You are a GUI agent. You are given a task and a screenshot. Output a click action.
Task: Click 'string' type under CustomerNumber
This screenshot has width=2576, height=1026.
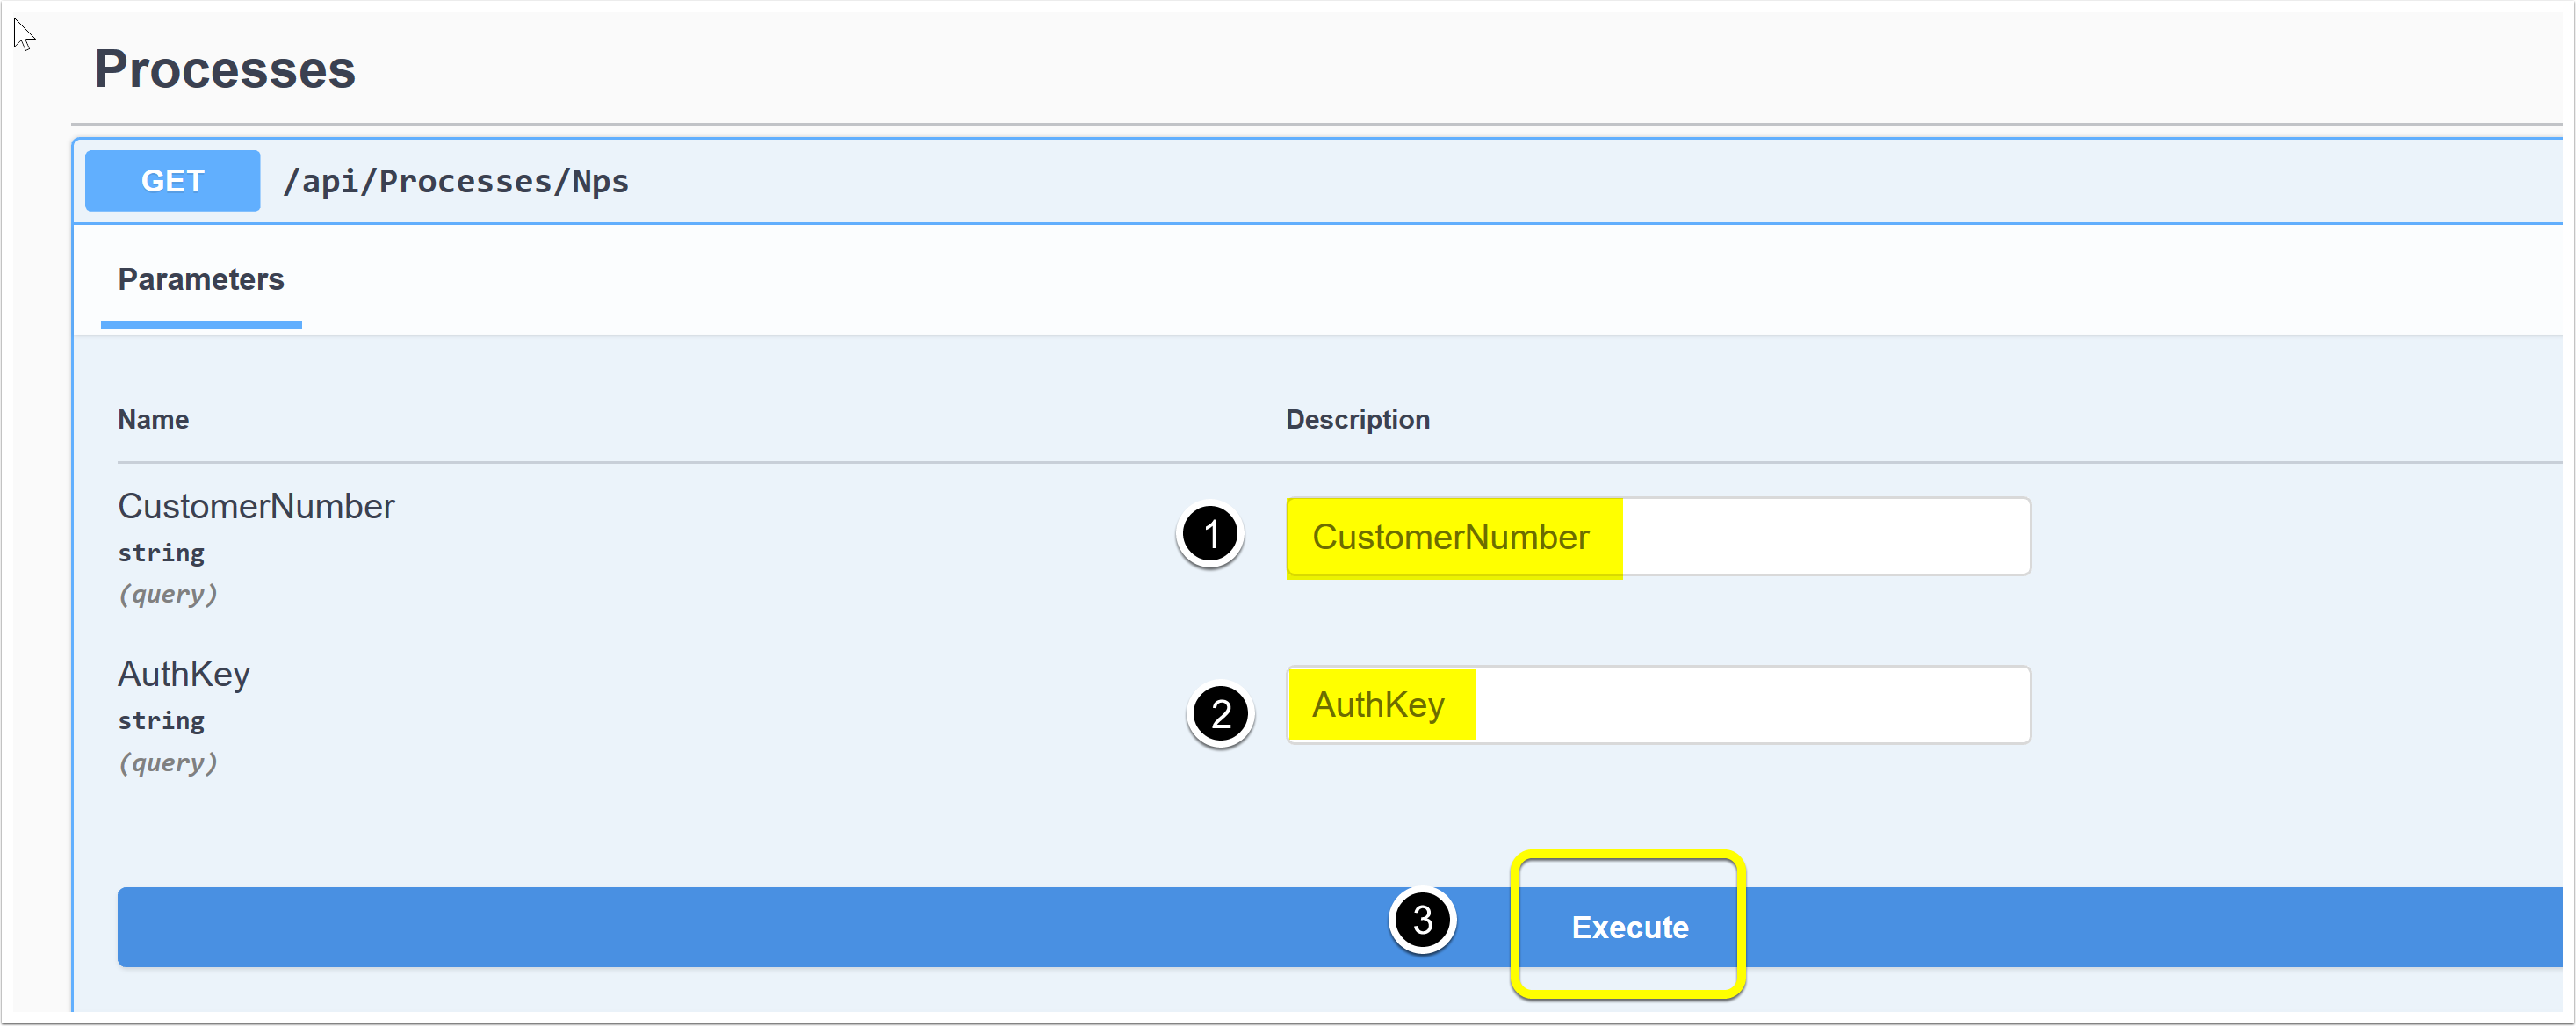point(161,553)
